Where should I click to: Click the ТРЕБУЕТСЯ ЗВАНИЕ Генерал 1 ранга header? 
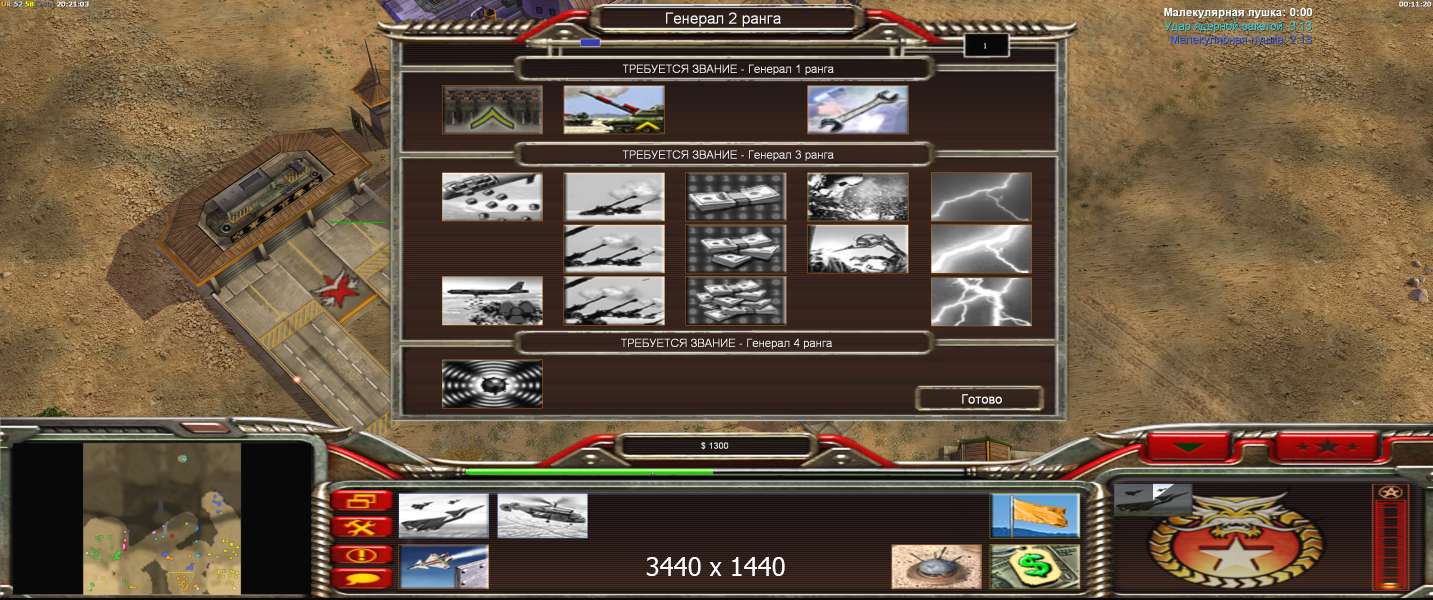[727, 69]
